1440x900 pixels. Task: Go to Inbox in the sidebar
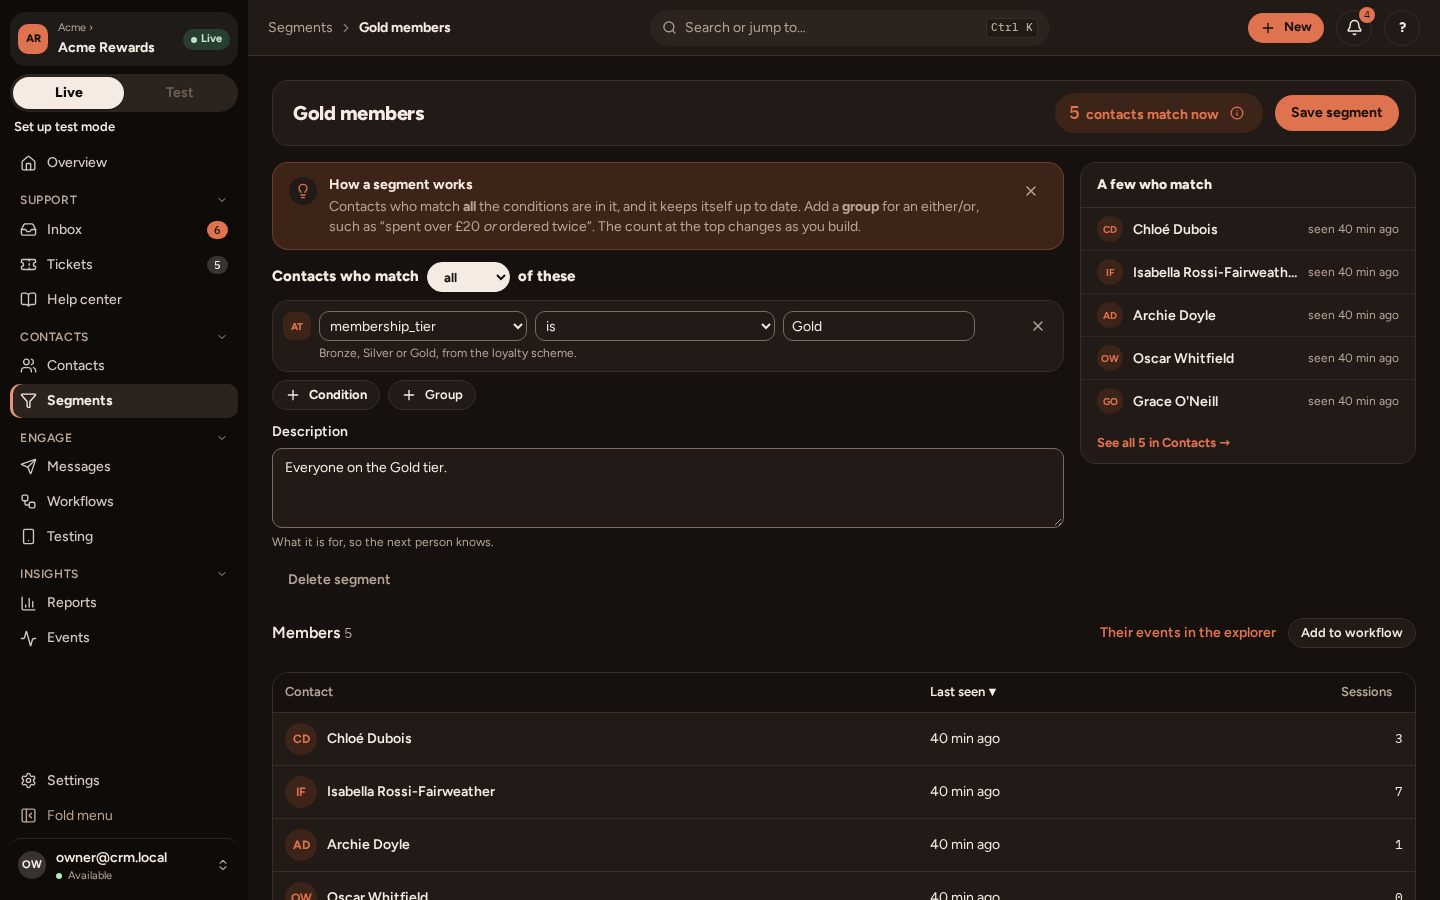coord(124,230)
